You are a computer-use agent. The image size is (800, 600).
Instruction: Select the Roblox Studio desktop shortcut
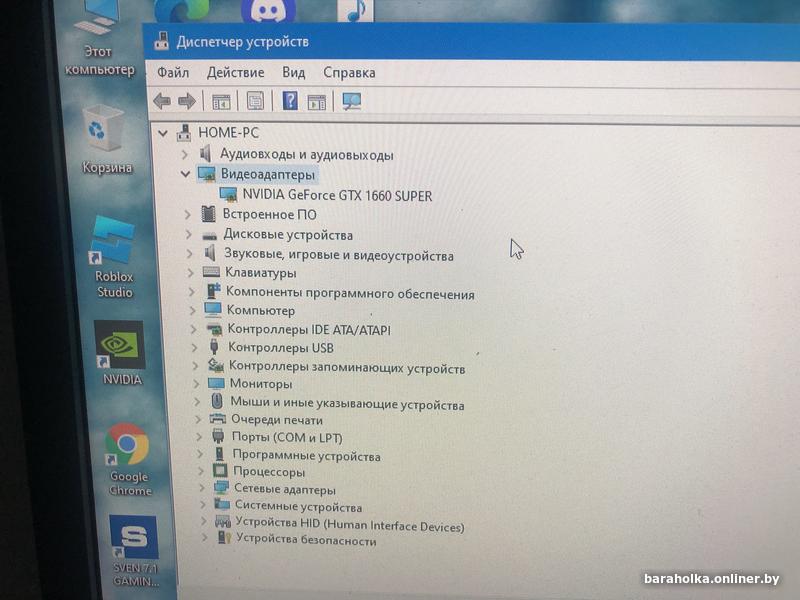tap(113, 258)
